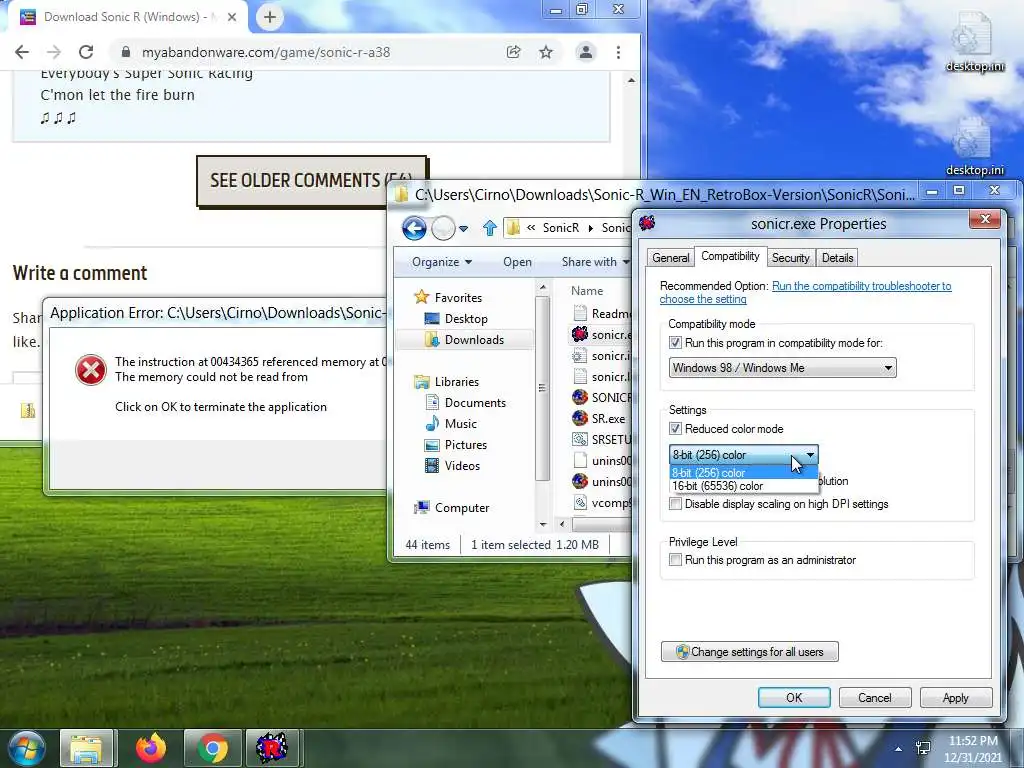Bookmark this page with star icon
This screenshot has width=1024, height=768.
point(546,52)
